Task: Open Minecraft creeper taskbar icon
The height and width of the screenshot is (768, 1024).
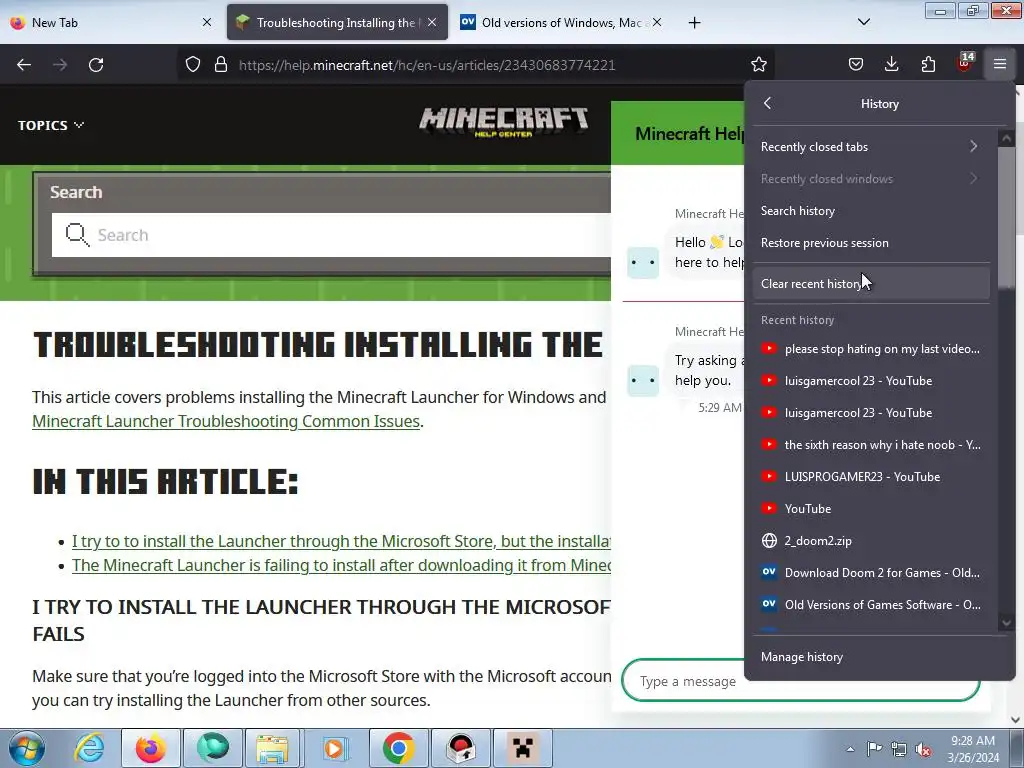Action: coord(522,748)
